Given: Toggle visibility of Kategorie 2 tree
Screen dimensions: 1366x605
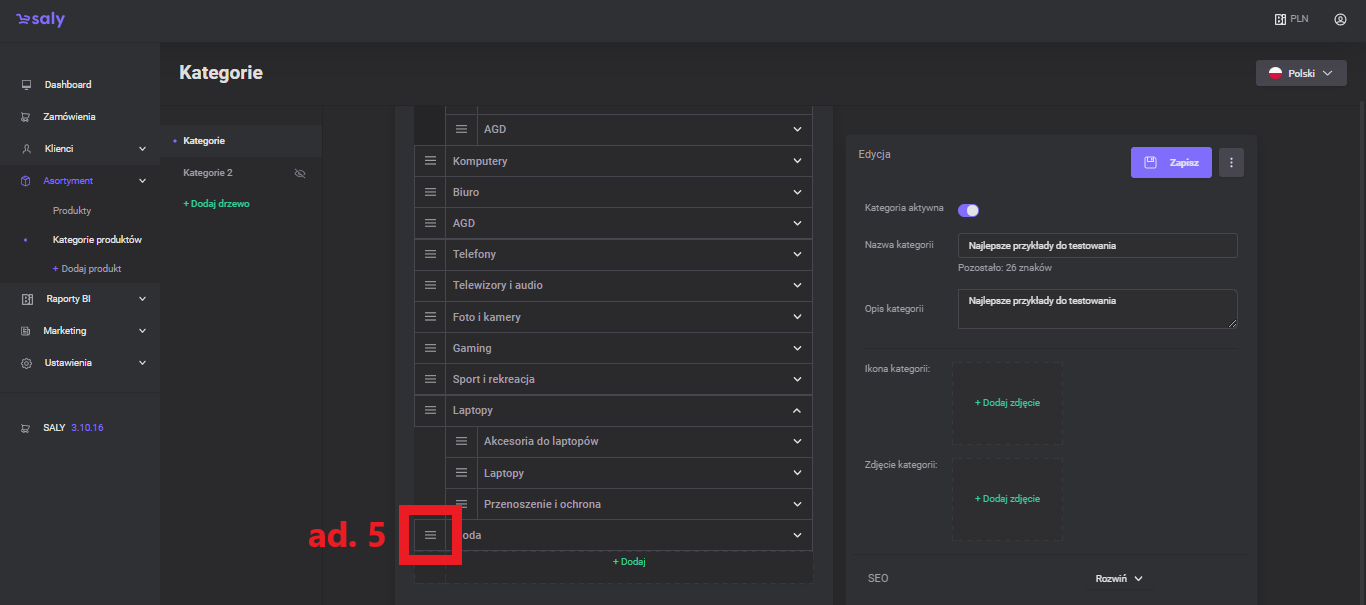Looking at the screenshot, I should point(299,173).
